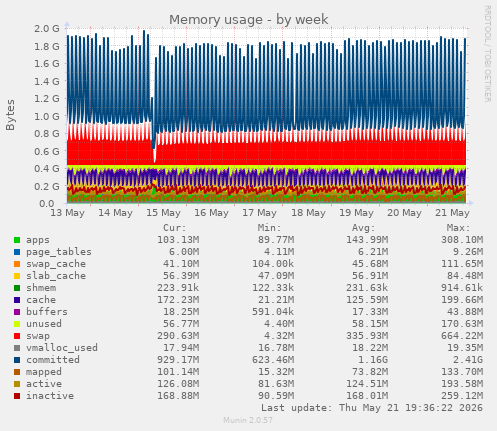Click the '13 May' x-axis label

[x=68, y=213]
